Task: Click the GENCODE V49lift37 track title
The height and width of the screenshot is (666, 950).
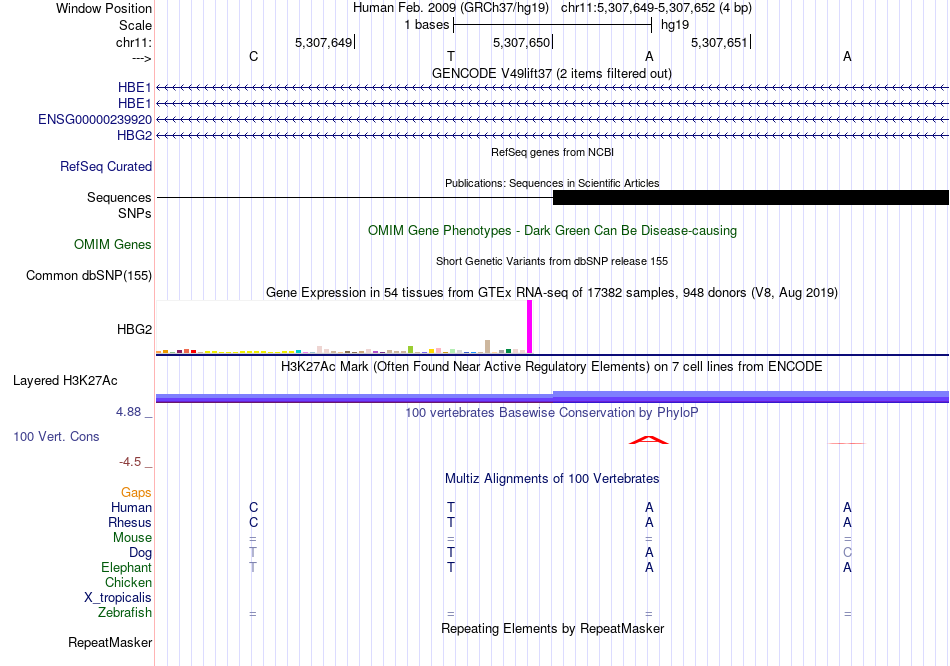Action: (x=551, y=73)
